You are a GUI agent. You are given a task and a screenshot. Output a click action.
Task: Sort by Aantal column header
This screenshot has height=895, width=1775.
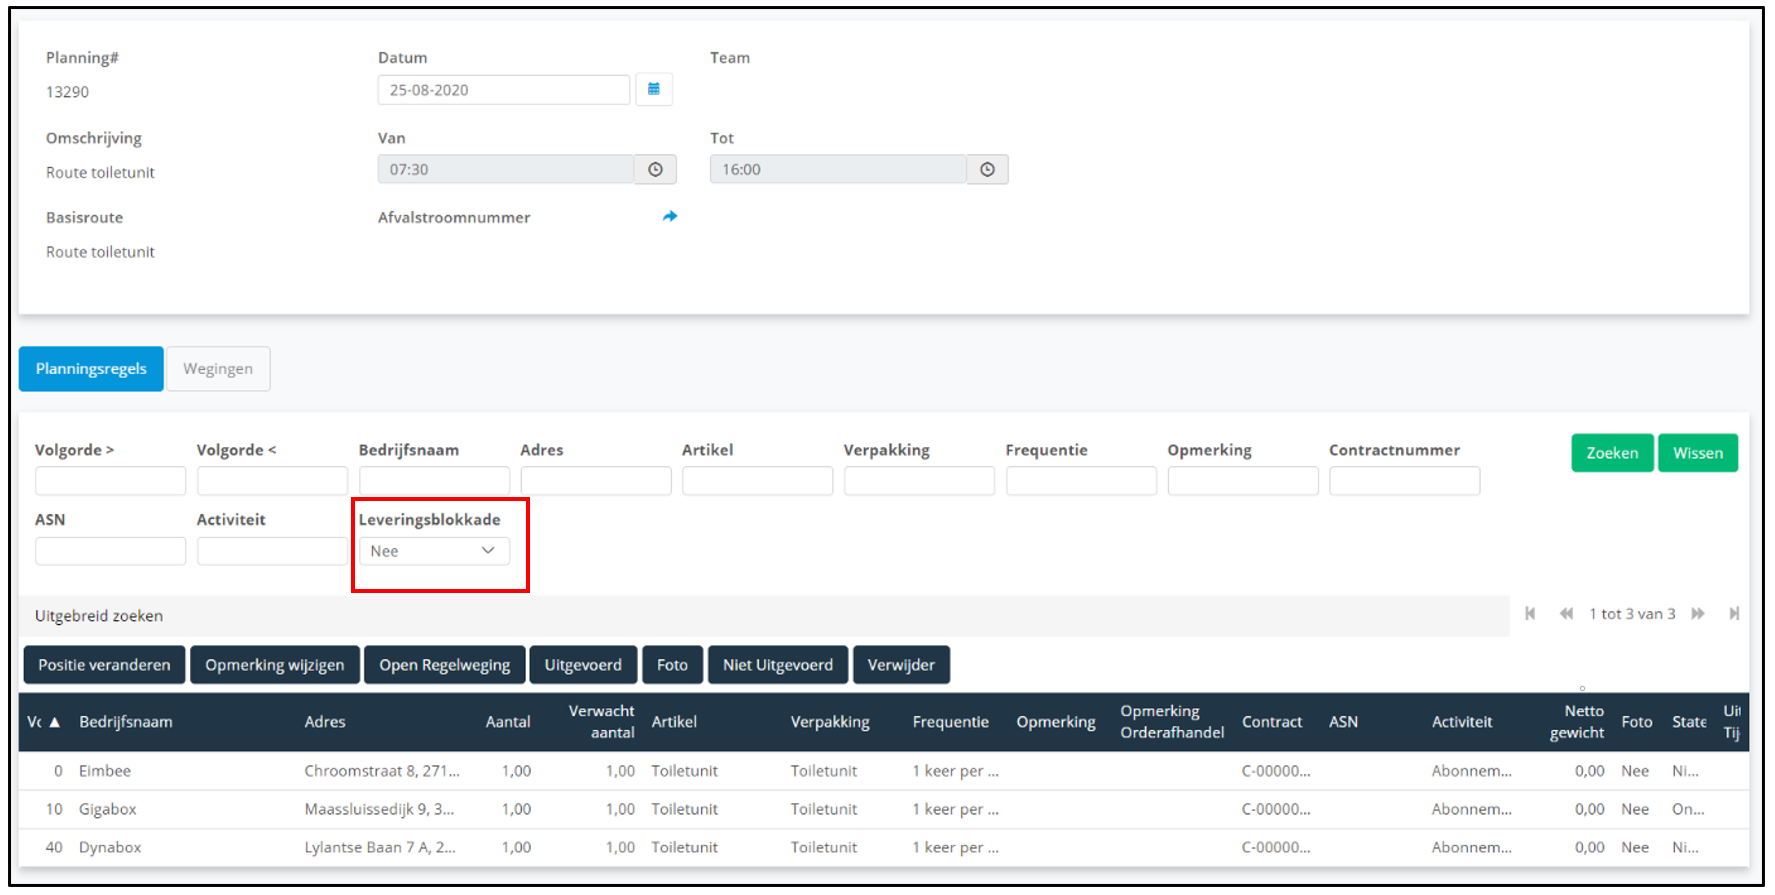508,722
